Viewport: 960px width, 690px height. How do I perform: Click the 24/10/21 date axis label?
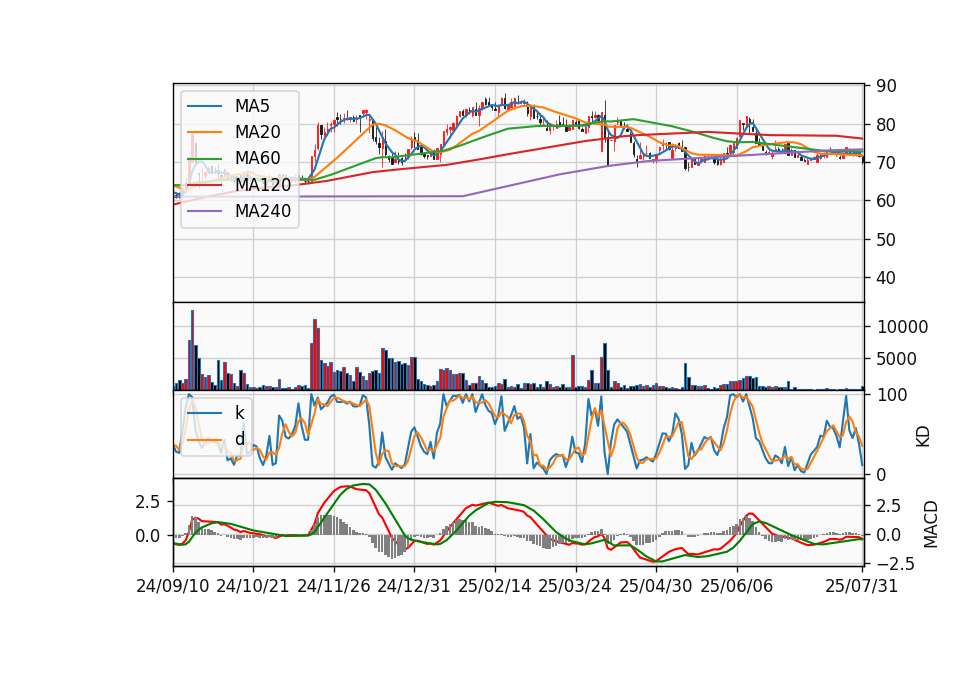[x=253, y=586]
